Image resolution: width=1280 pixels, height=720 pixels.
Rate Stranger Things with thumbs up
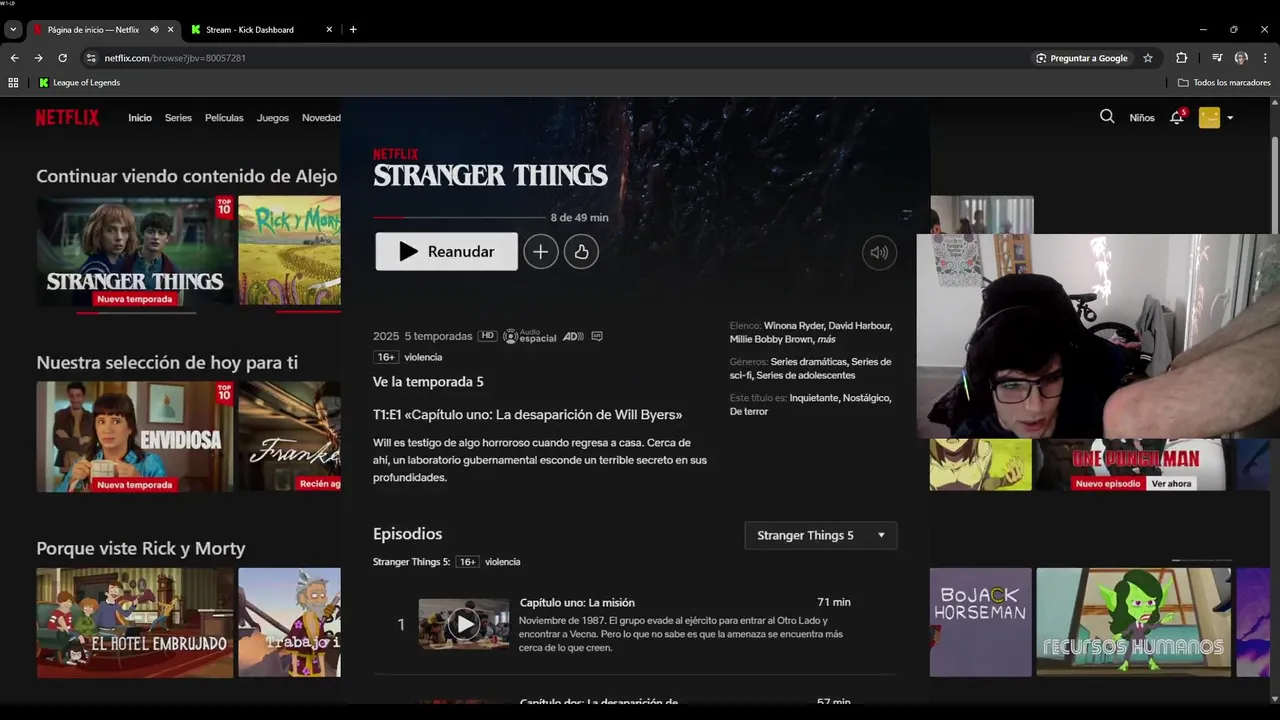[x=582, y=252]
